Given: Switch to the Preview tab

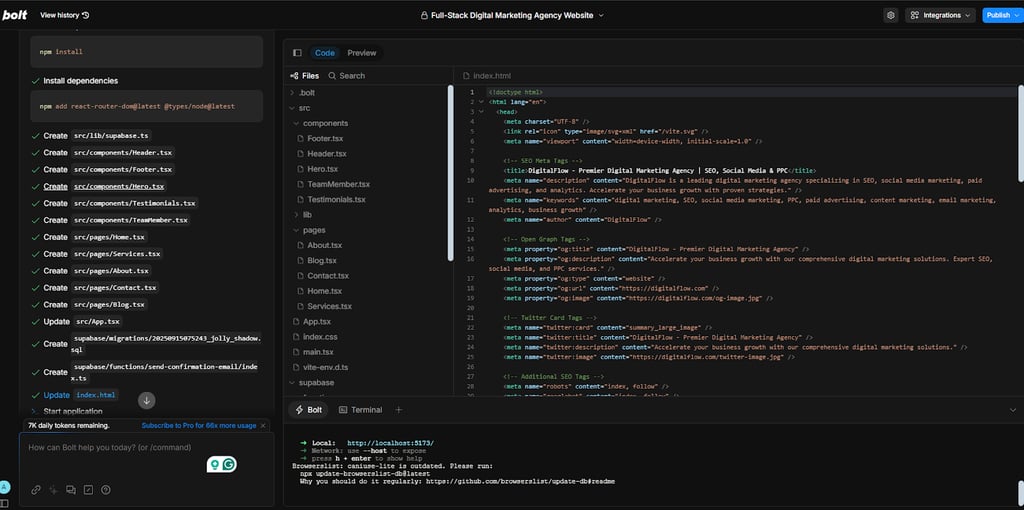Looking at the screenshot, I should click(362, 53).
